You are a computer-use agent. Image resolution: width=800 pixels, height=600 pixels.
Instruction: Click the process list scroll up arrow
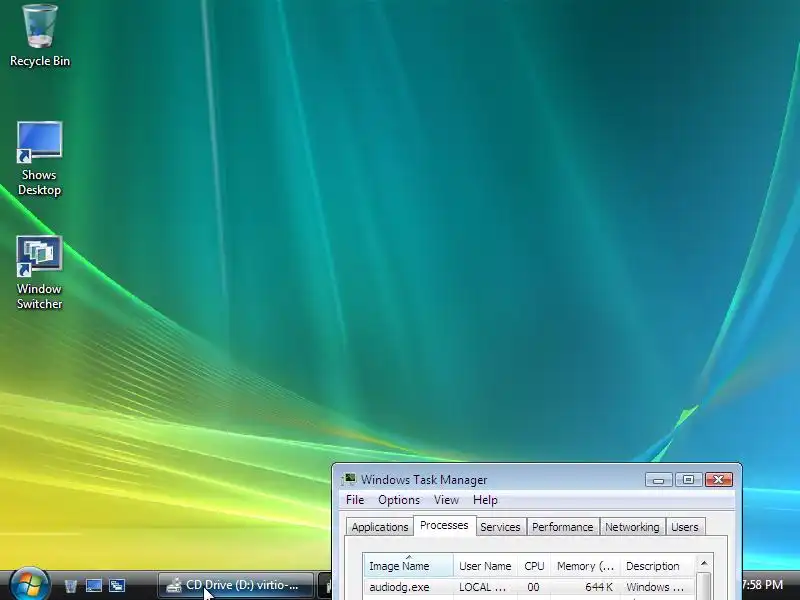[x=704, y=563]
